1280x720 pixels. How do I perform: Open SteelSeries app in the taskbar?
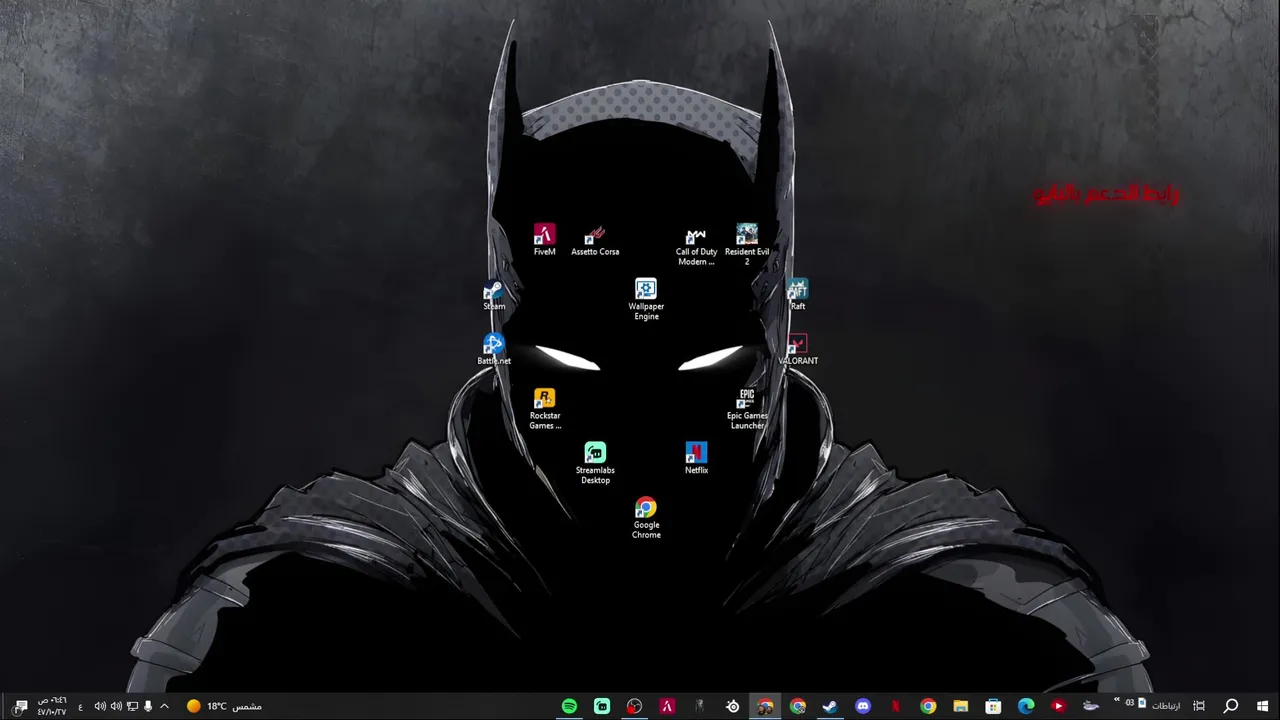tap(733, 706)
